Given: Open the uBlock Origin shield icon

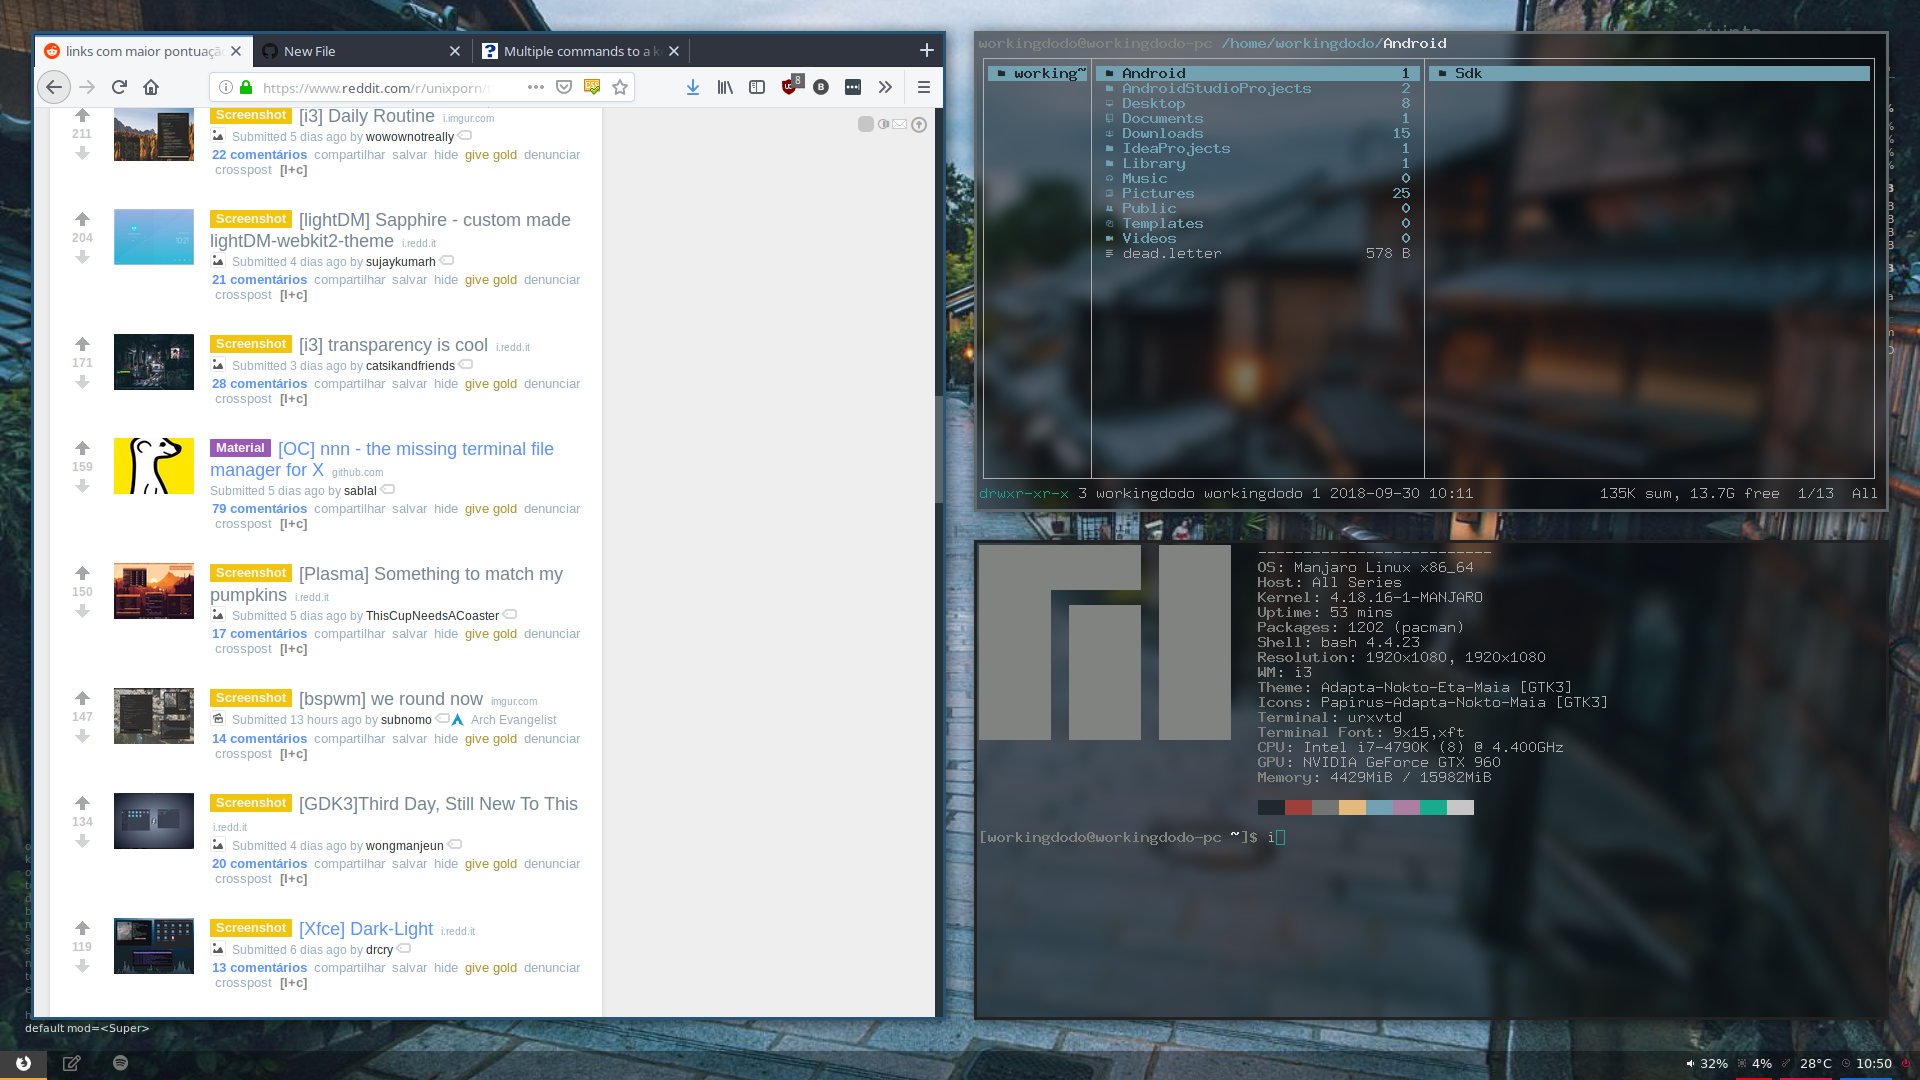Looking at the screenshot, I should pos(789,88).
